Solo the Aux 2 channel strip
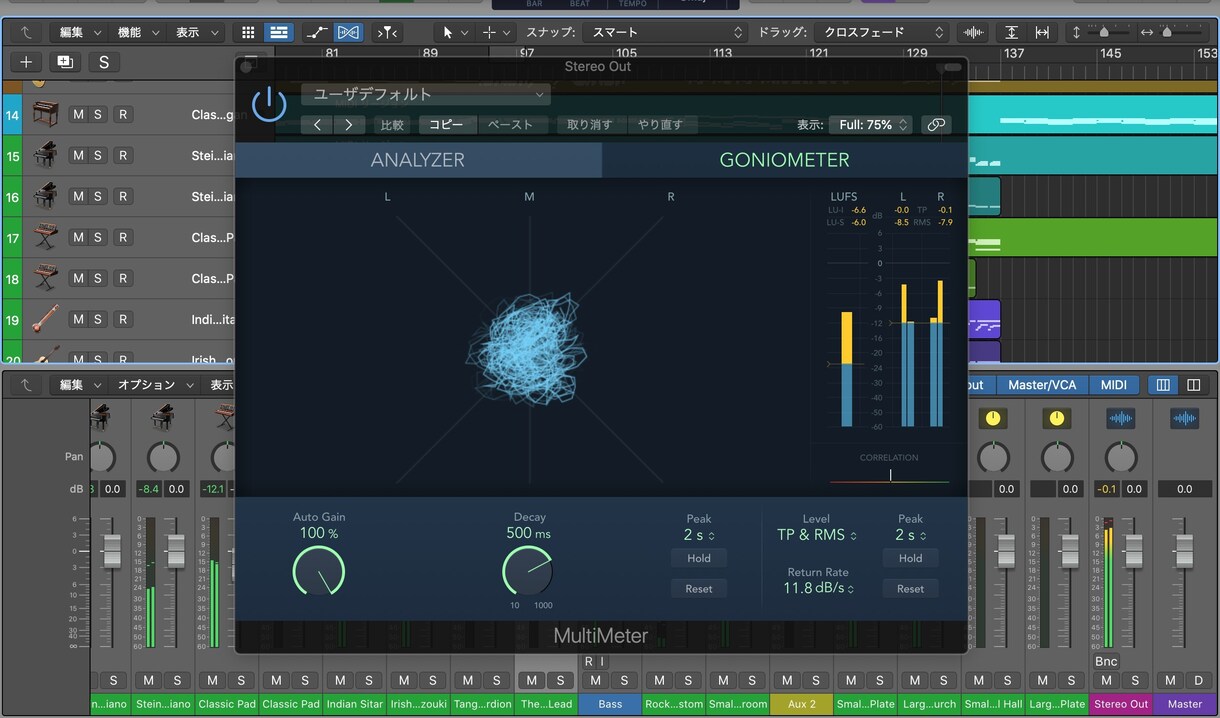Screen dimensions: 1220x718 click(x=815, y=680)
